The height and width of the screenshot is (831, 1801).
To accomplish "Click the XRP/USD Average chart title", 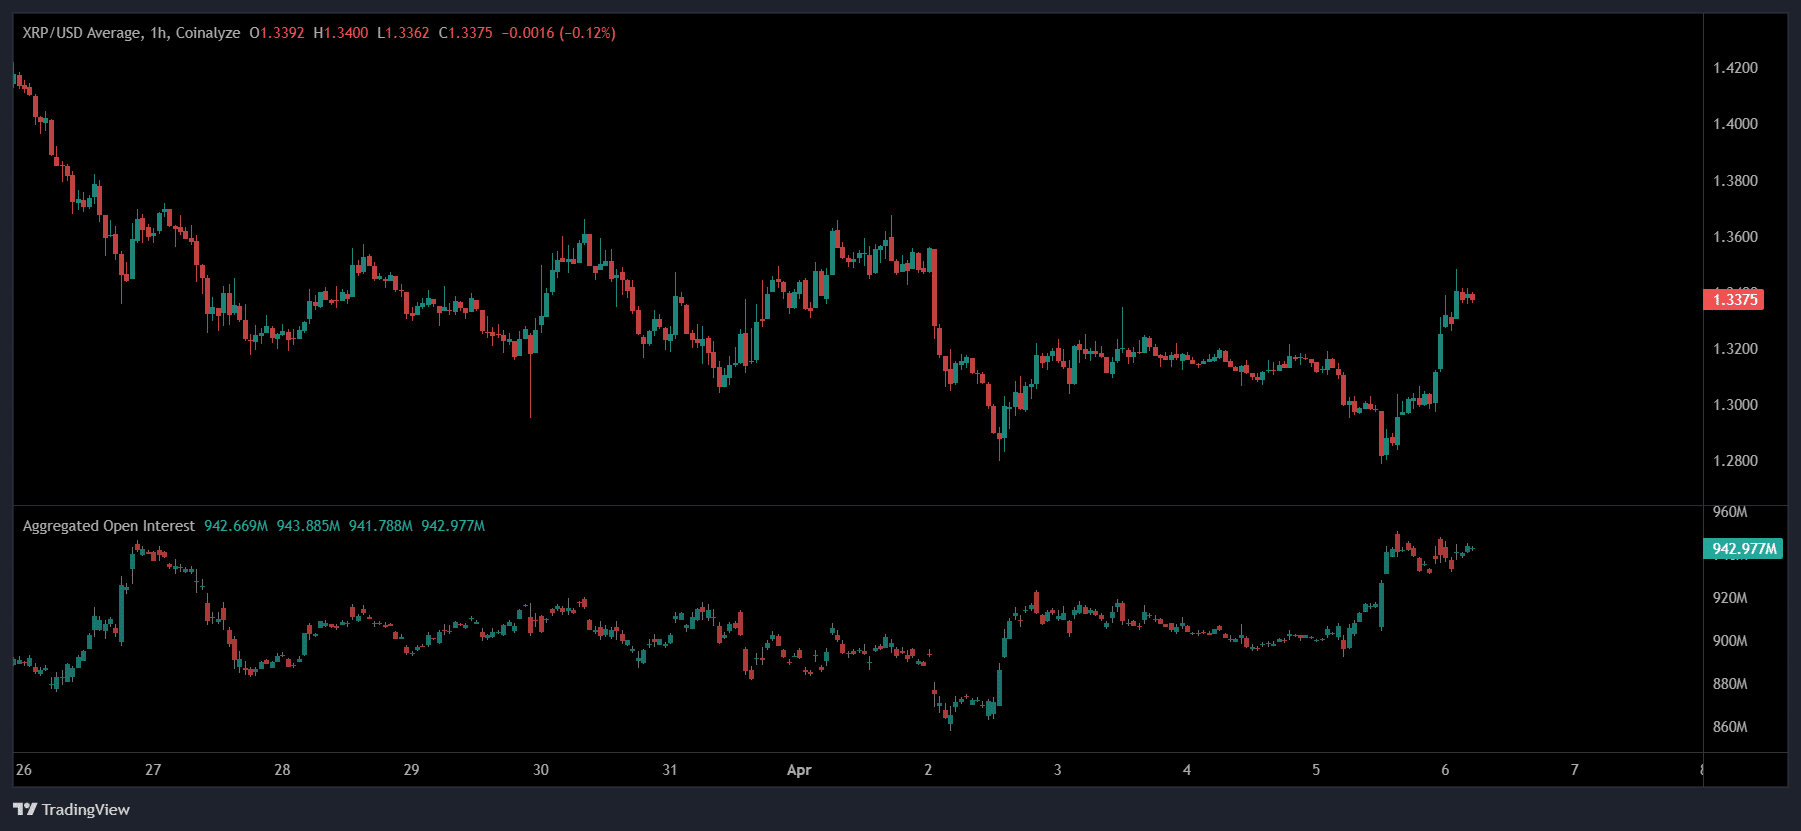I will click(x=131, y=33).
